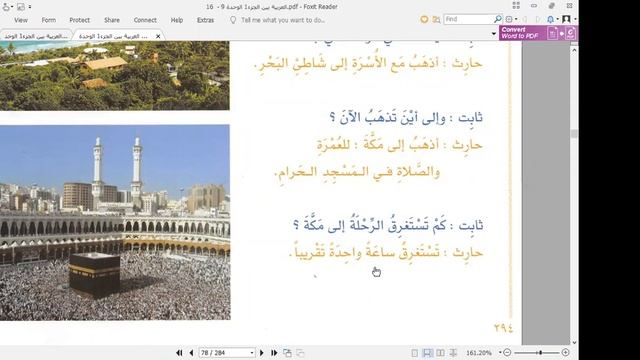Open the customize quick access toolbar arrow
This screenshot has width=640, height=360.
(x=30, y=7)
